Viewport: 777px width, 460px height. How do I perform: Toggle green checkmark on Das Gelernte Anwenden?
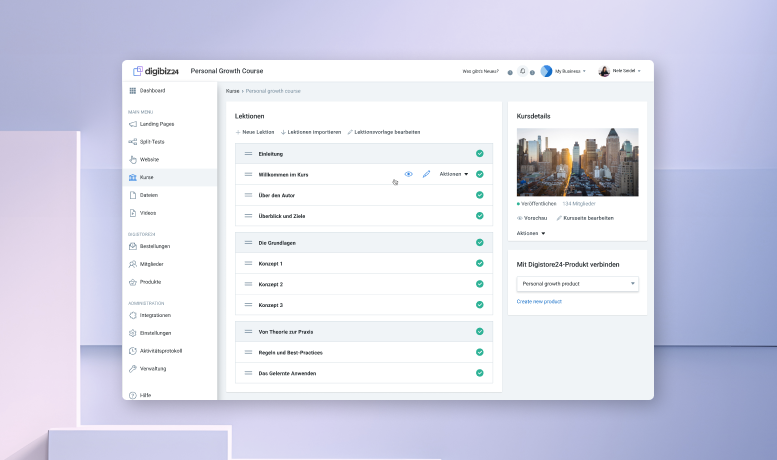tap(480, 373)
